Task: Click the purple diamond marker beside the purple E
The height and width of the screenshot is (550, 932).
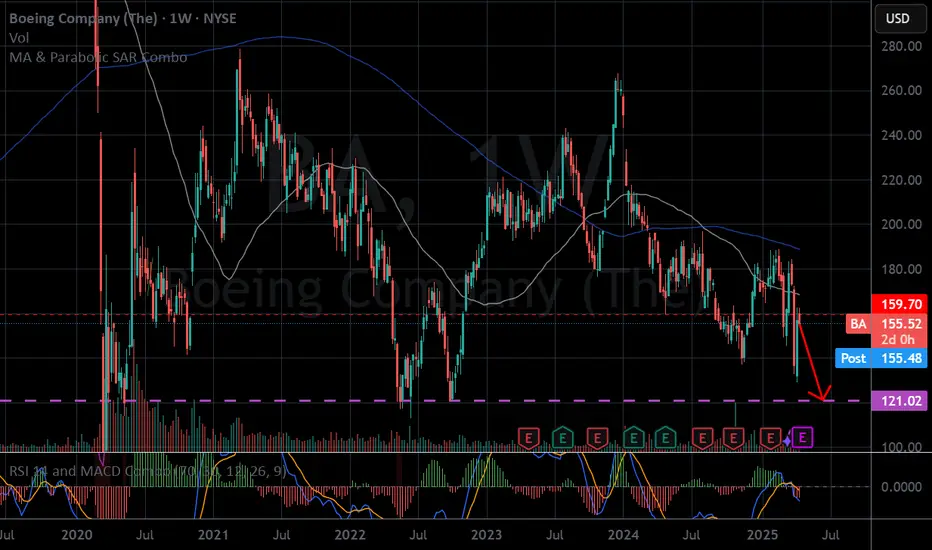Action: [787, 441]
